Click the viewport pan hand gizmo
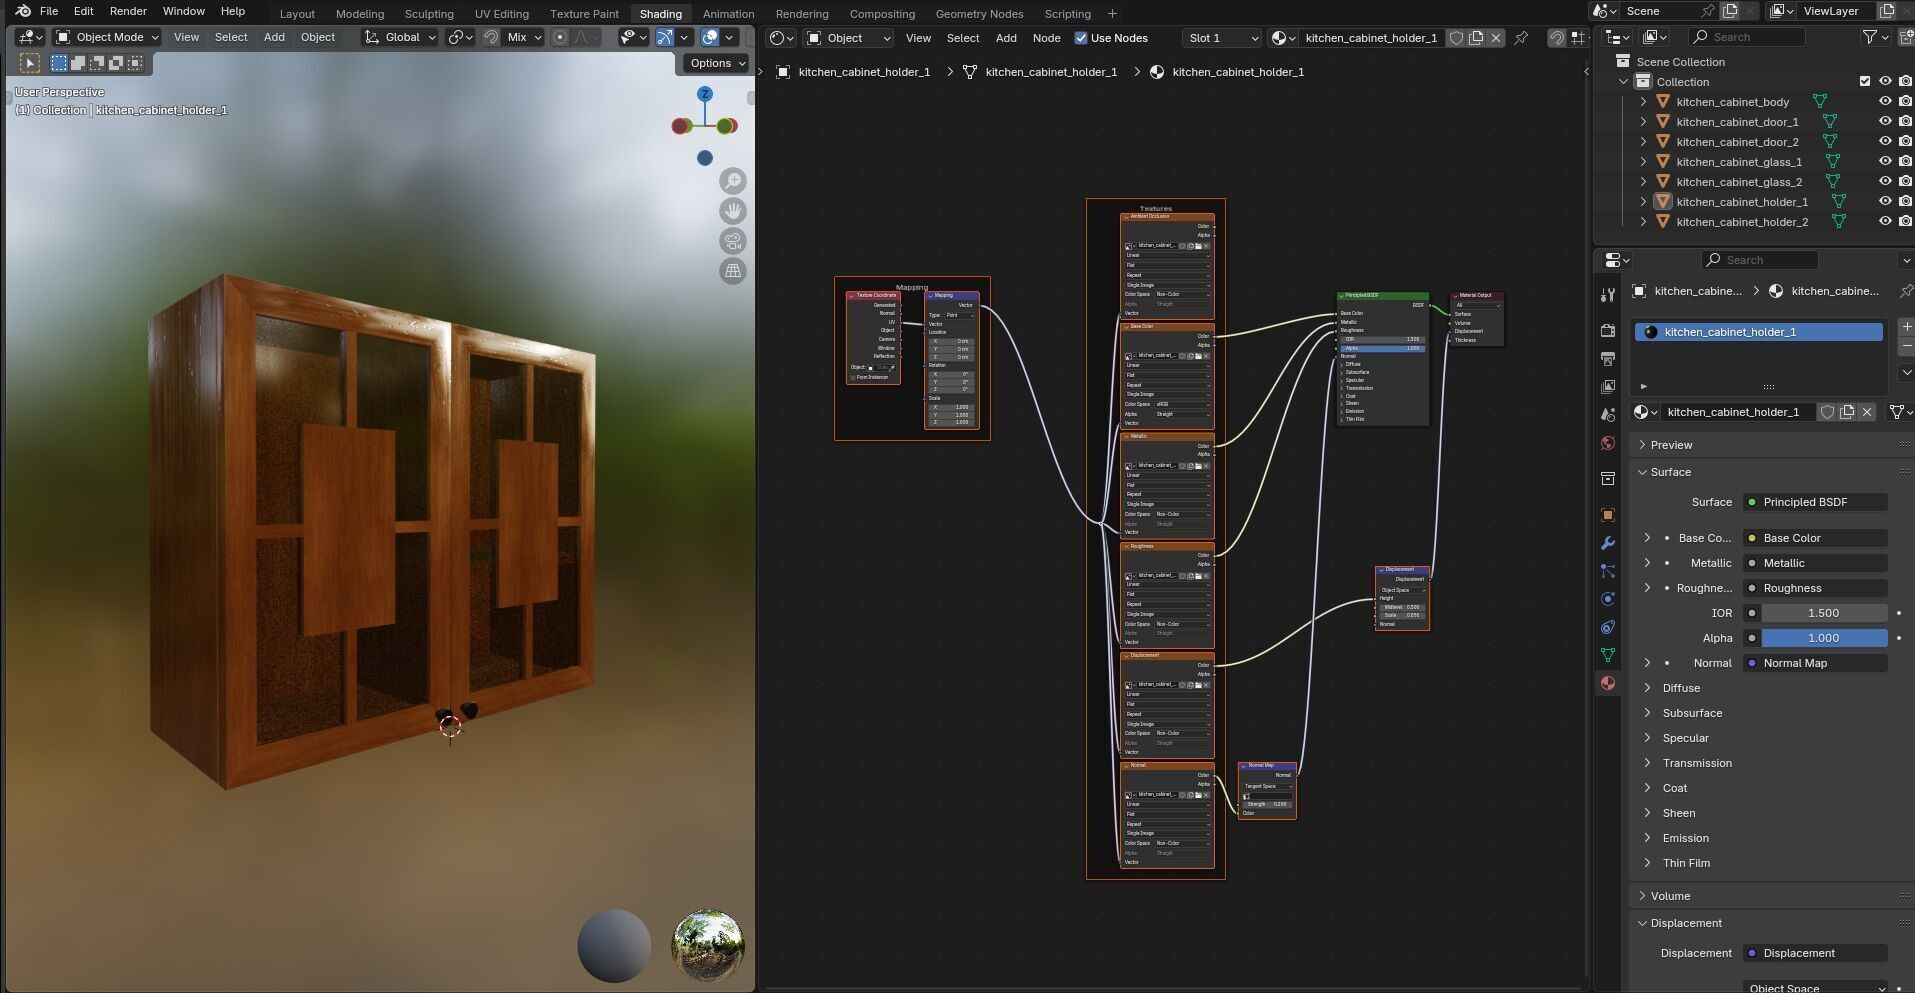Image resolution: width=1915 pixels, height=993 pixels. tap(733, 211)
